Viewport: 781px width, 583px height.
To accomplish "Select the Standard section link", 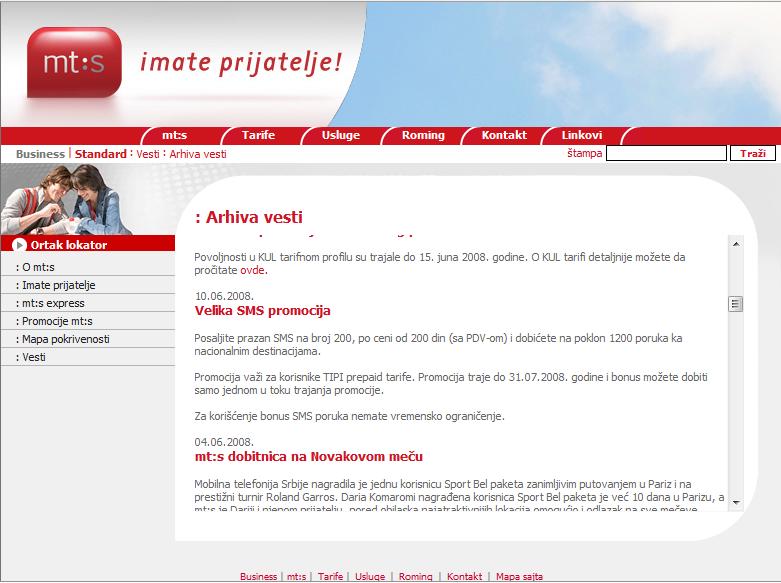I will [101, 154].
